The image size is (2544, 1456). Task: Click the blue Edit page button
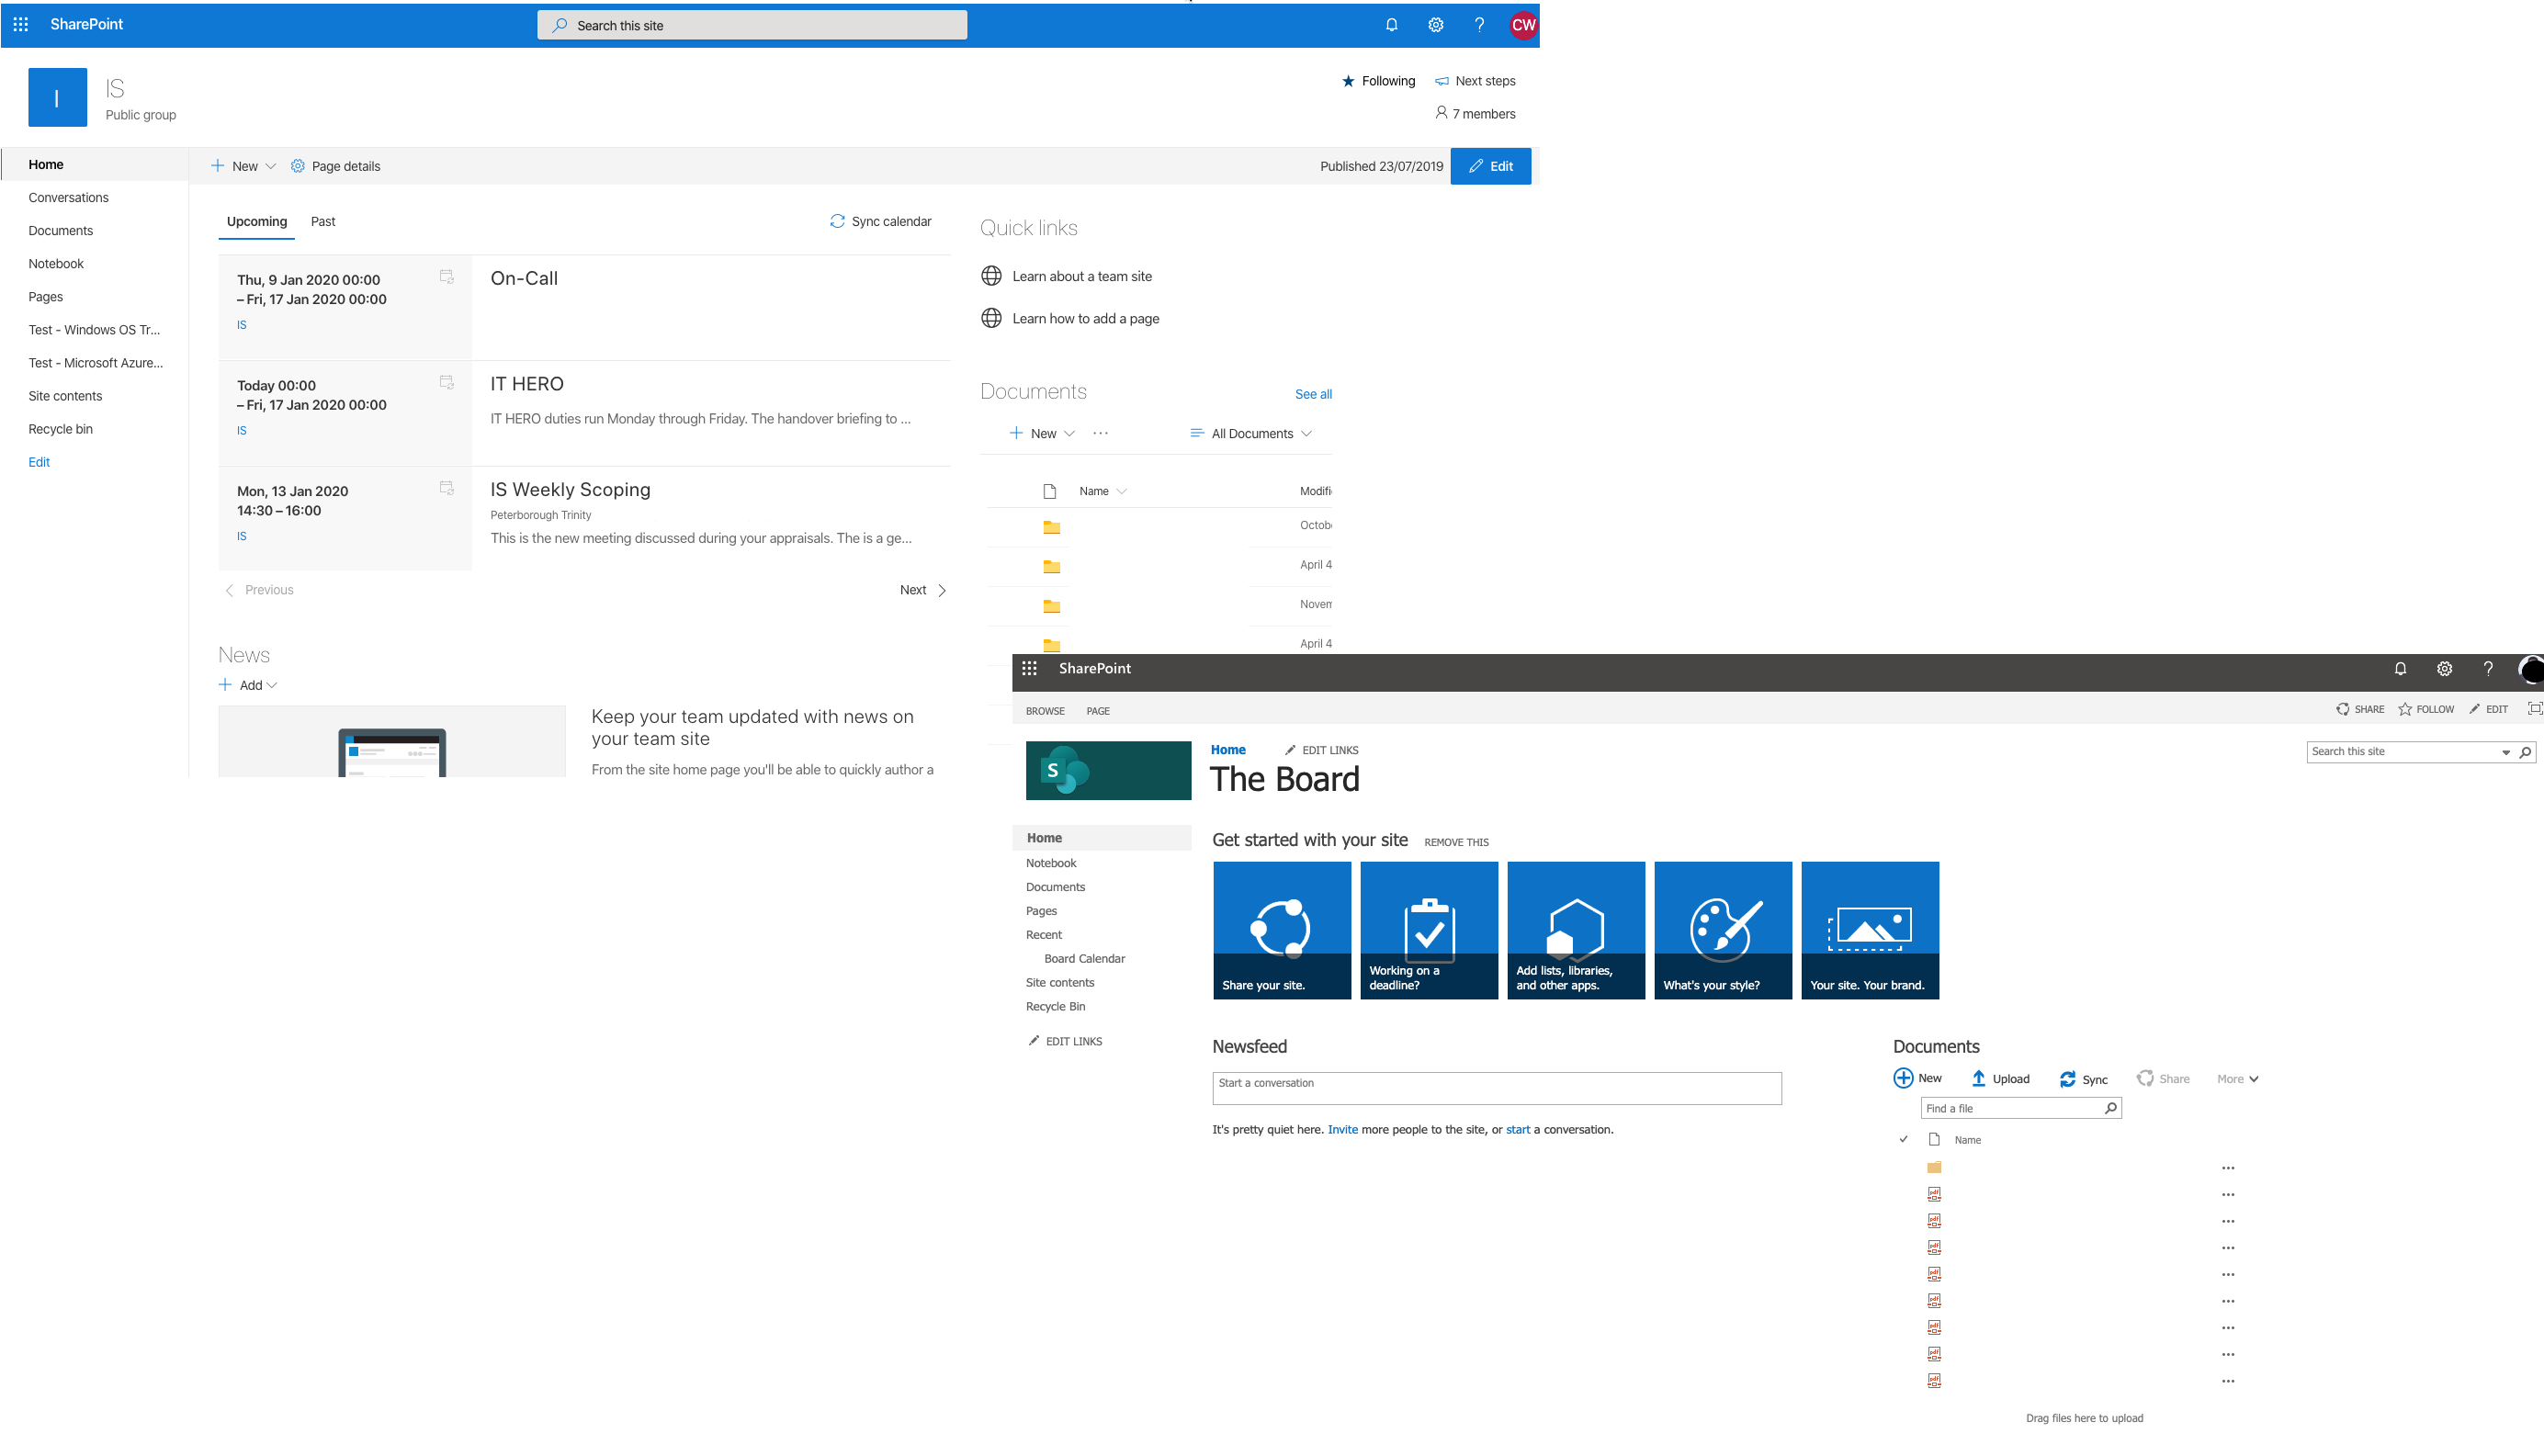[x=1489, y=166]
